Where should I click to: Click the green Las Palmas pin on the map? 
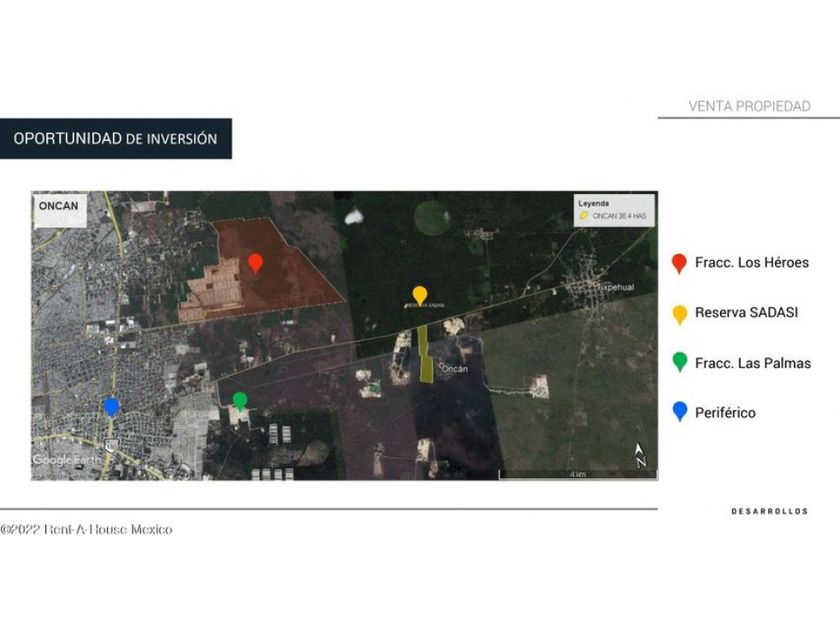[x=240, y=401]
